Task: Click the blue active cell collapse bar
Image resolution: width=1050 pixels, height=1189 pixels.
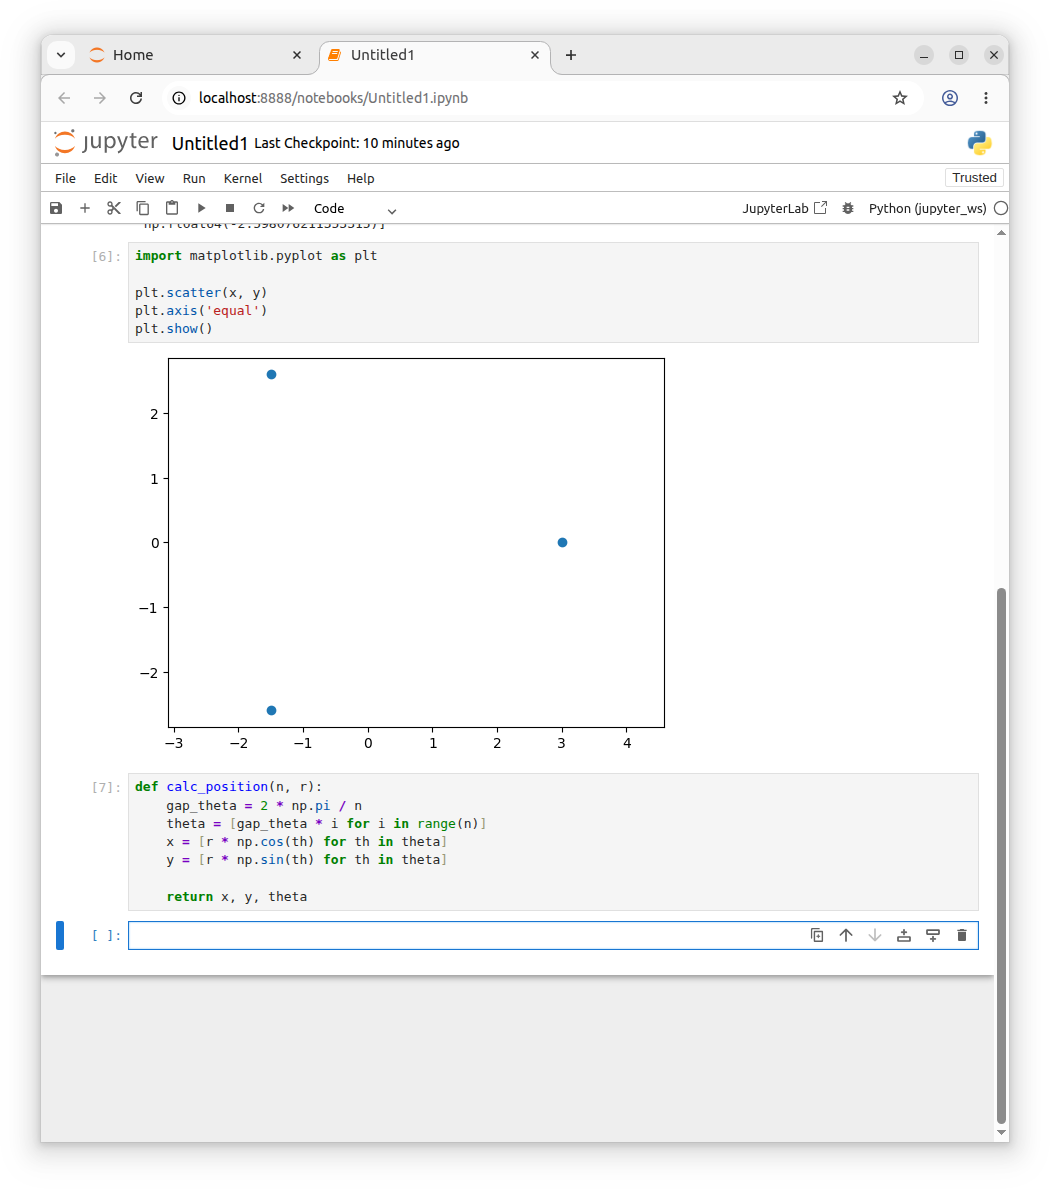Action: (x=60, y=935)
